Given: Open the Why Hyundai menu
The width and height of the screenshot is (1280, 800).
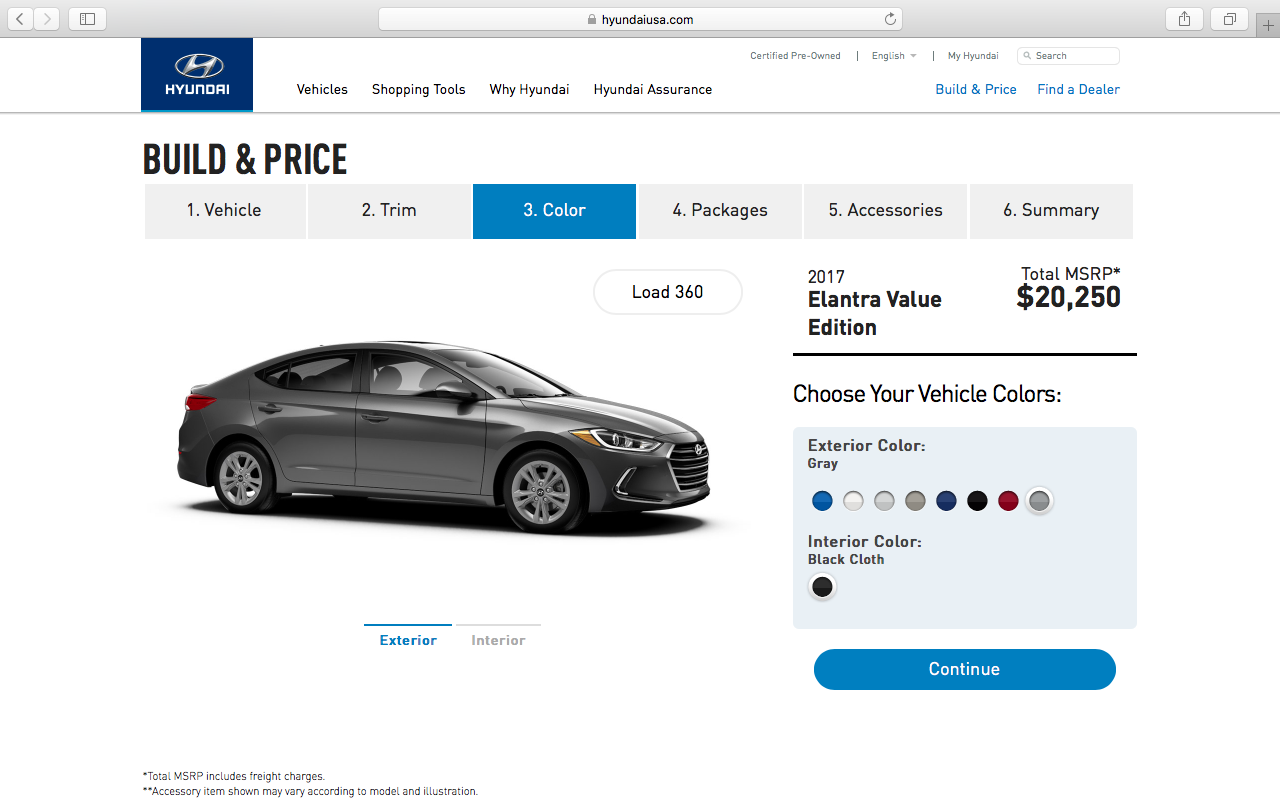Looking at the screenshot, I should click(x=529, y=89).
